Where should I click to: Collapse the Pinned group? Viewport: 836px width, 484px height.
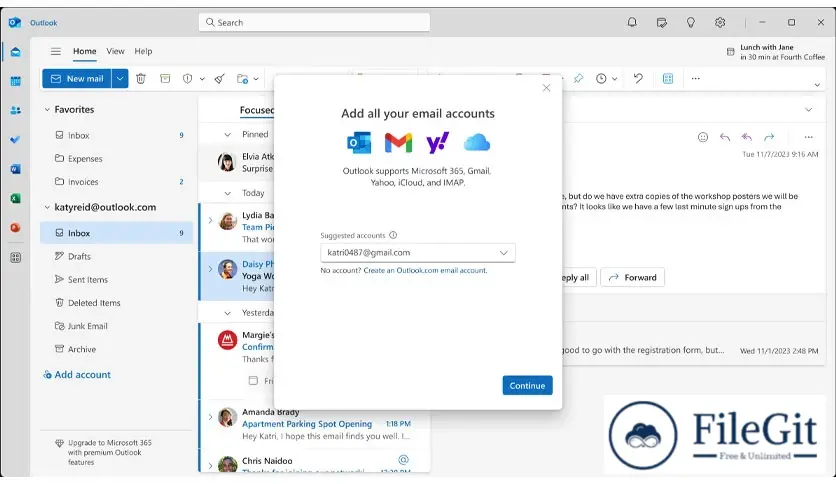pos(228,135)
